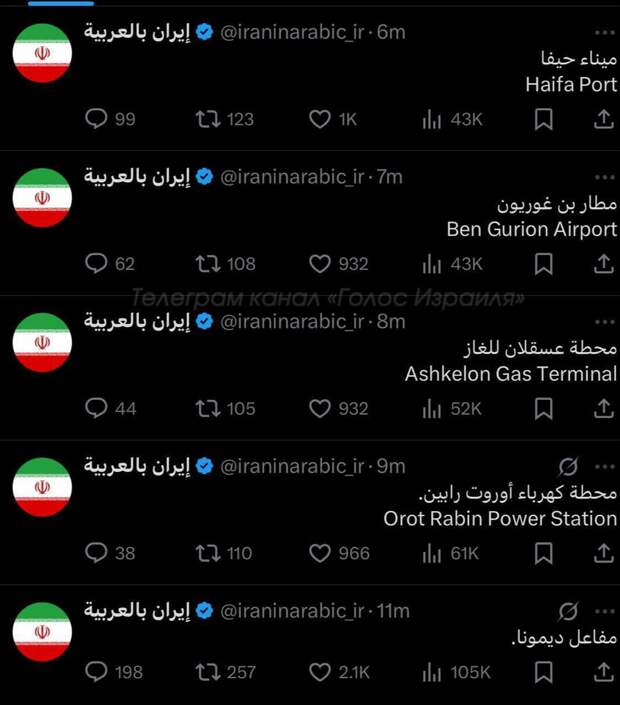Select the active tab indicator at top
The image size is (620, 705).
pos(61,3)
